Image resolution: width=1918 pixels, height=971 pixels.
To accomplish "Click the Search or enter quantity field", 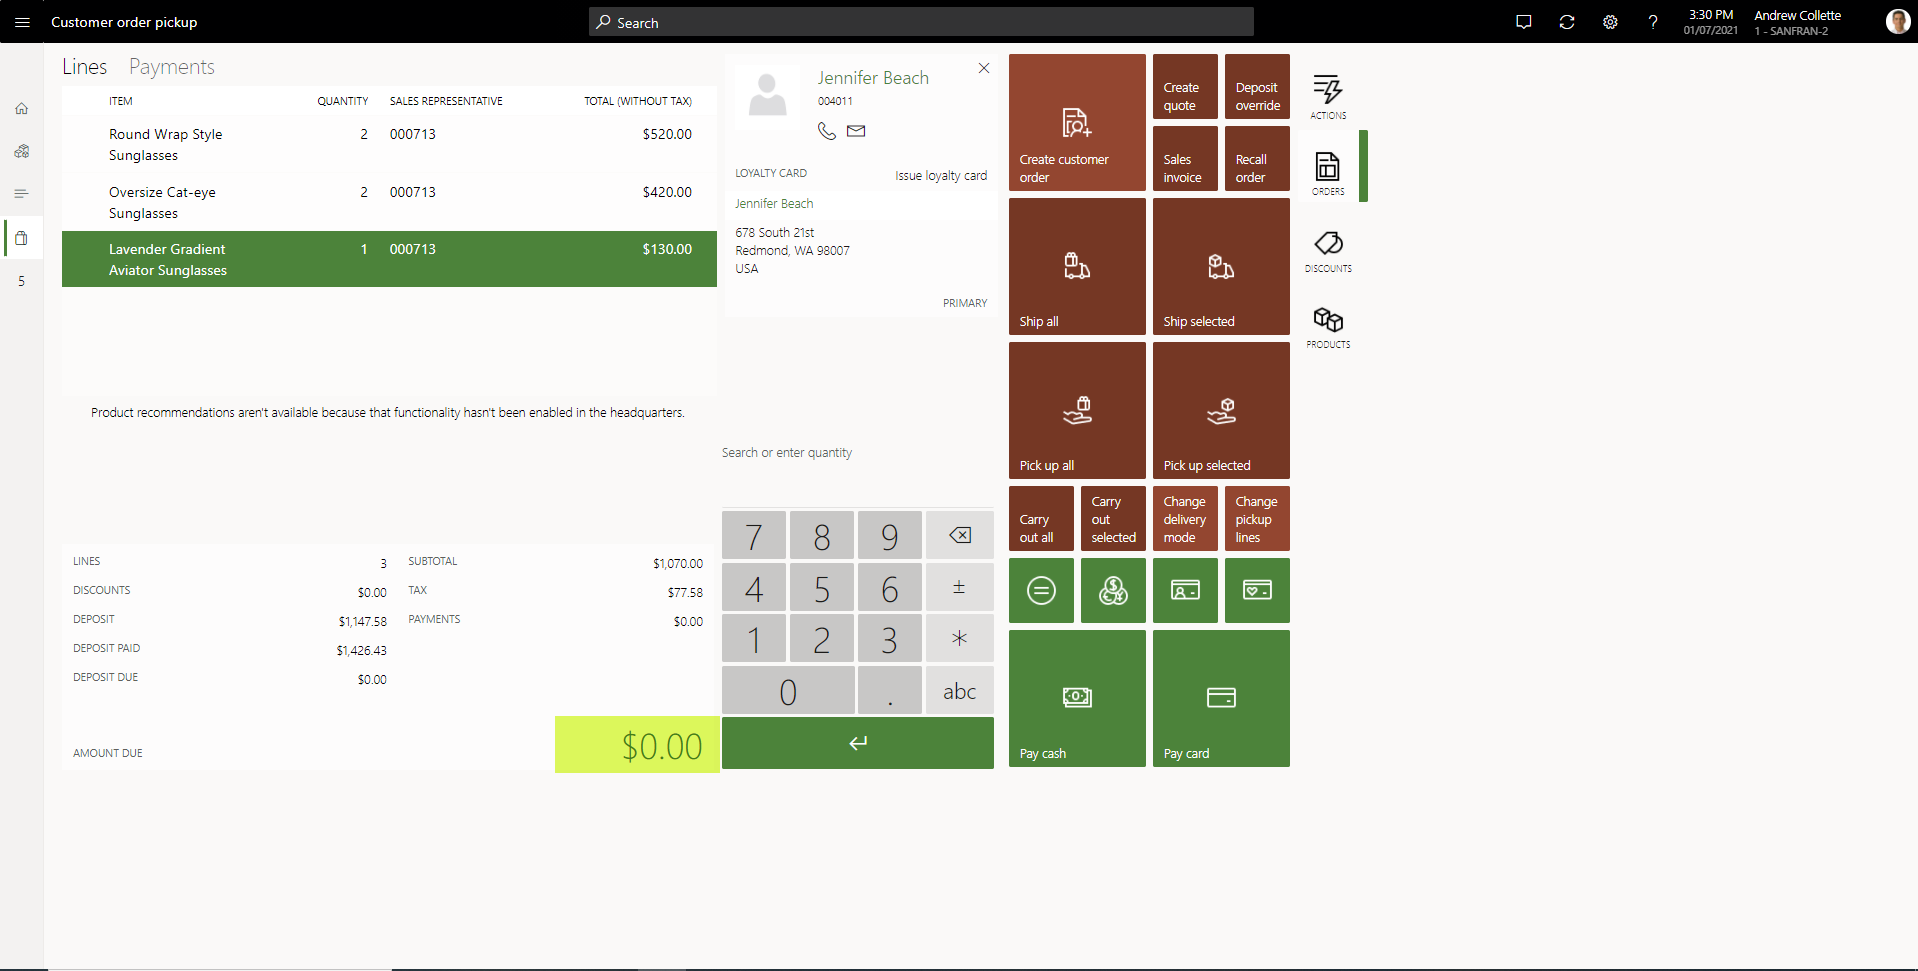I will click(857, 453).
